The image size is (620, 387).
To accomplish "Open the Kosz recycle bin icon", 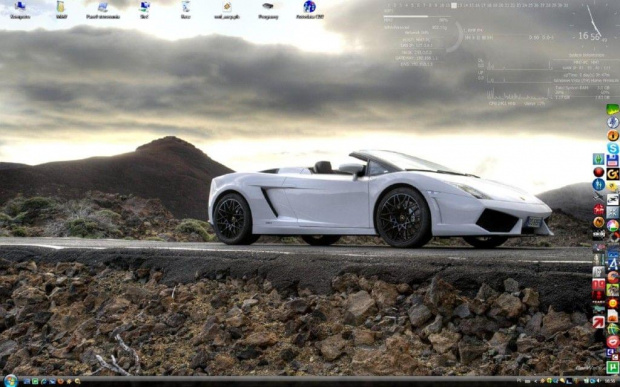I will 185,10.
